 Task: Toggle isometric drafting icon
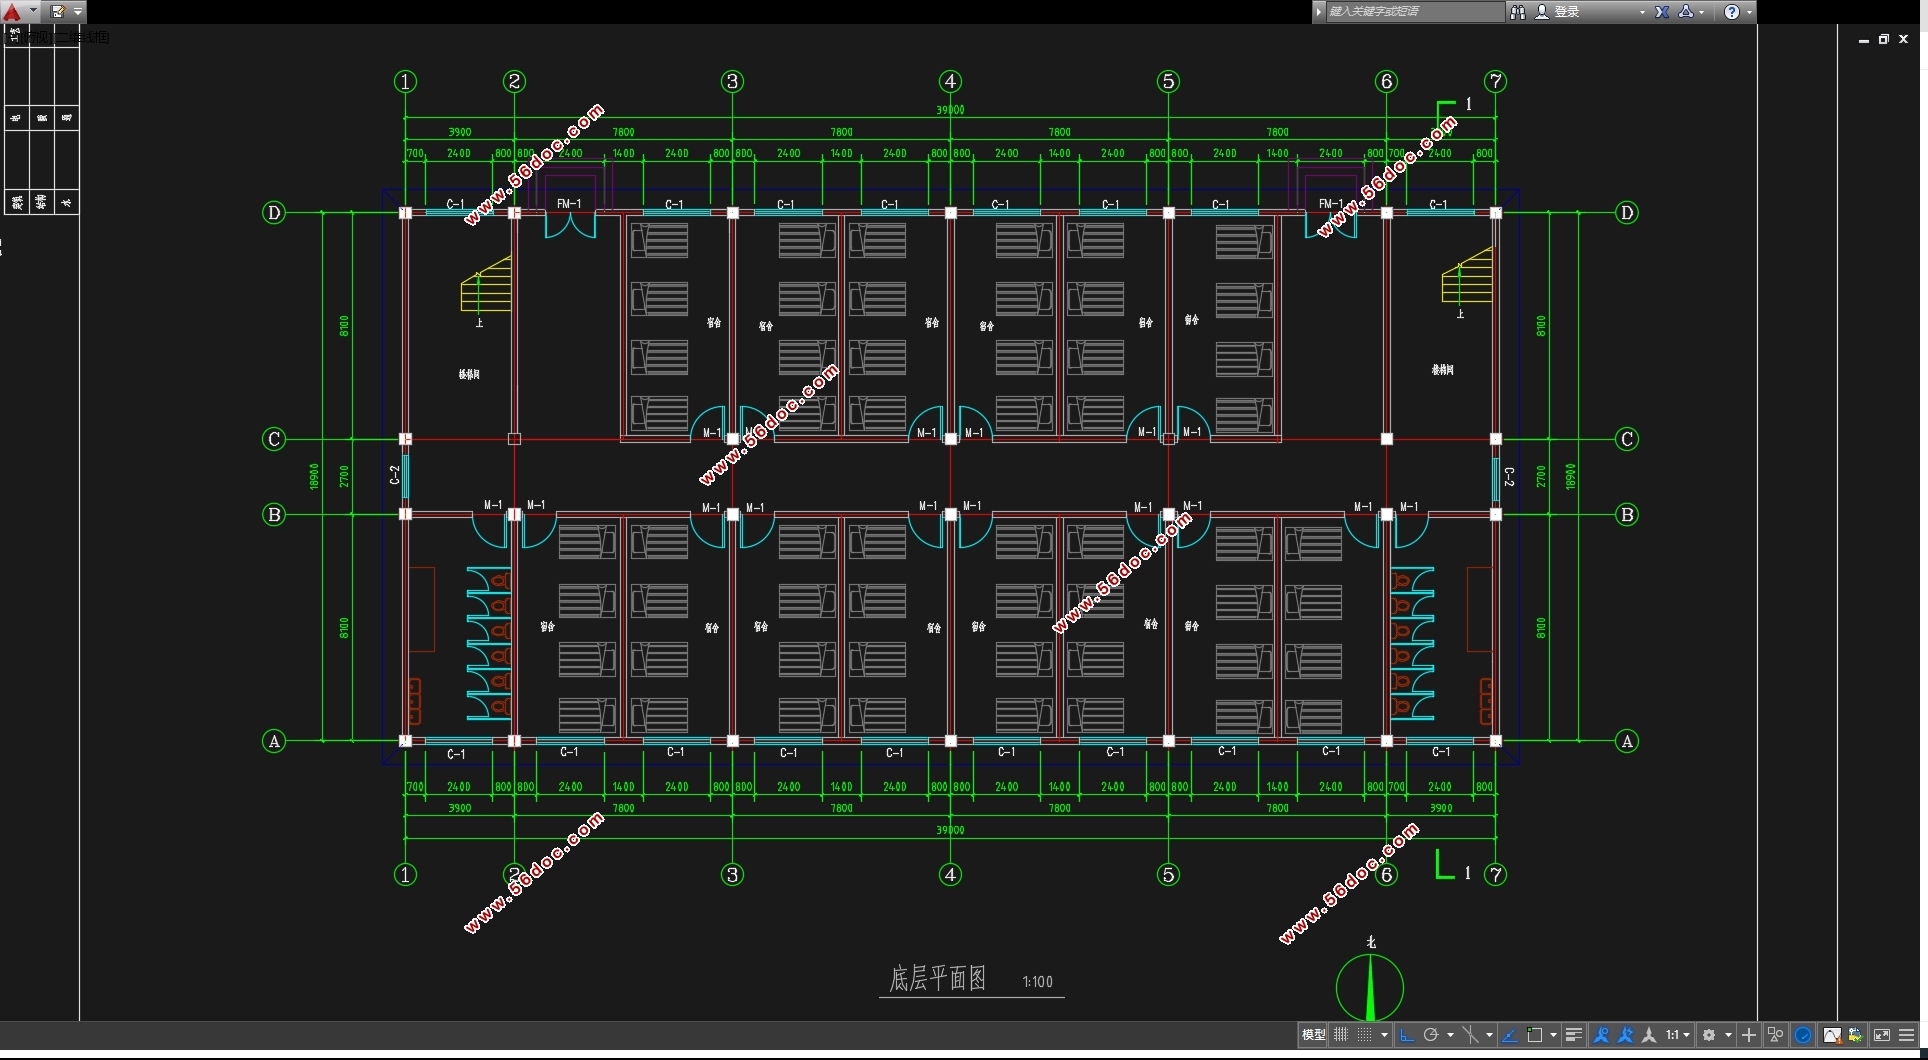click(x=1470, y=1035)
